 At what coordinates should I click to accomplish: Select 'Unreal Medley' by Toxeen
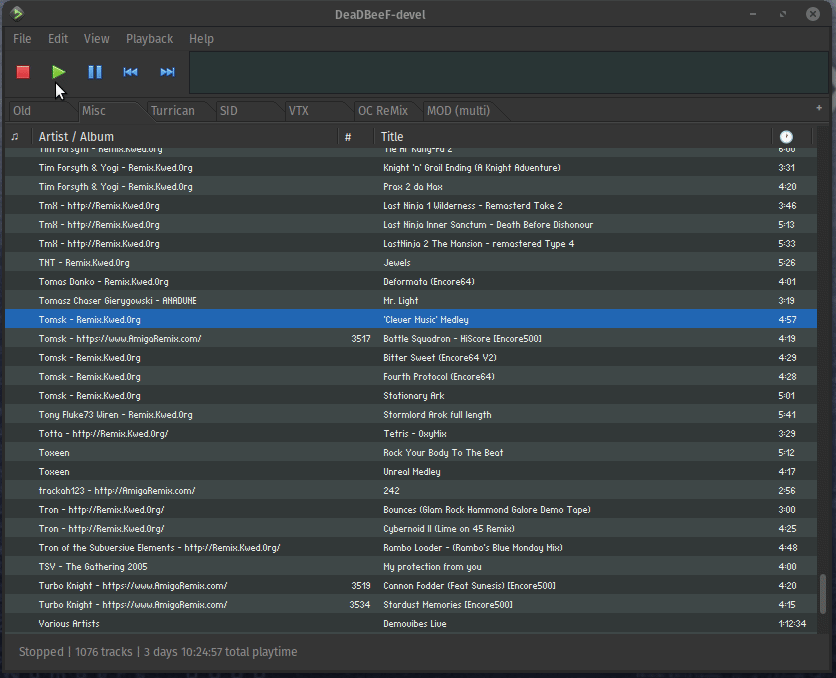coord(411,472)
